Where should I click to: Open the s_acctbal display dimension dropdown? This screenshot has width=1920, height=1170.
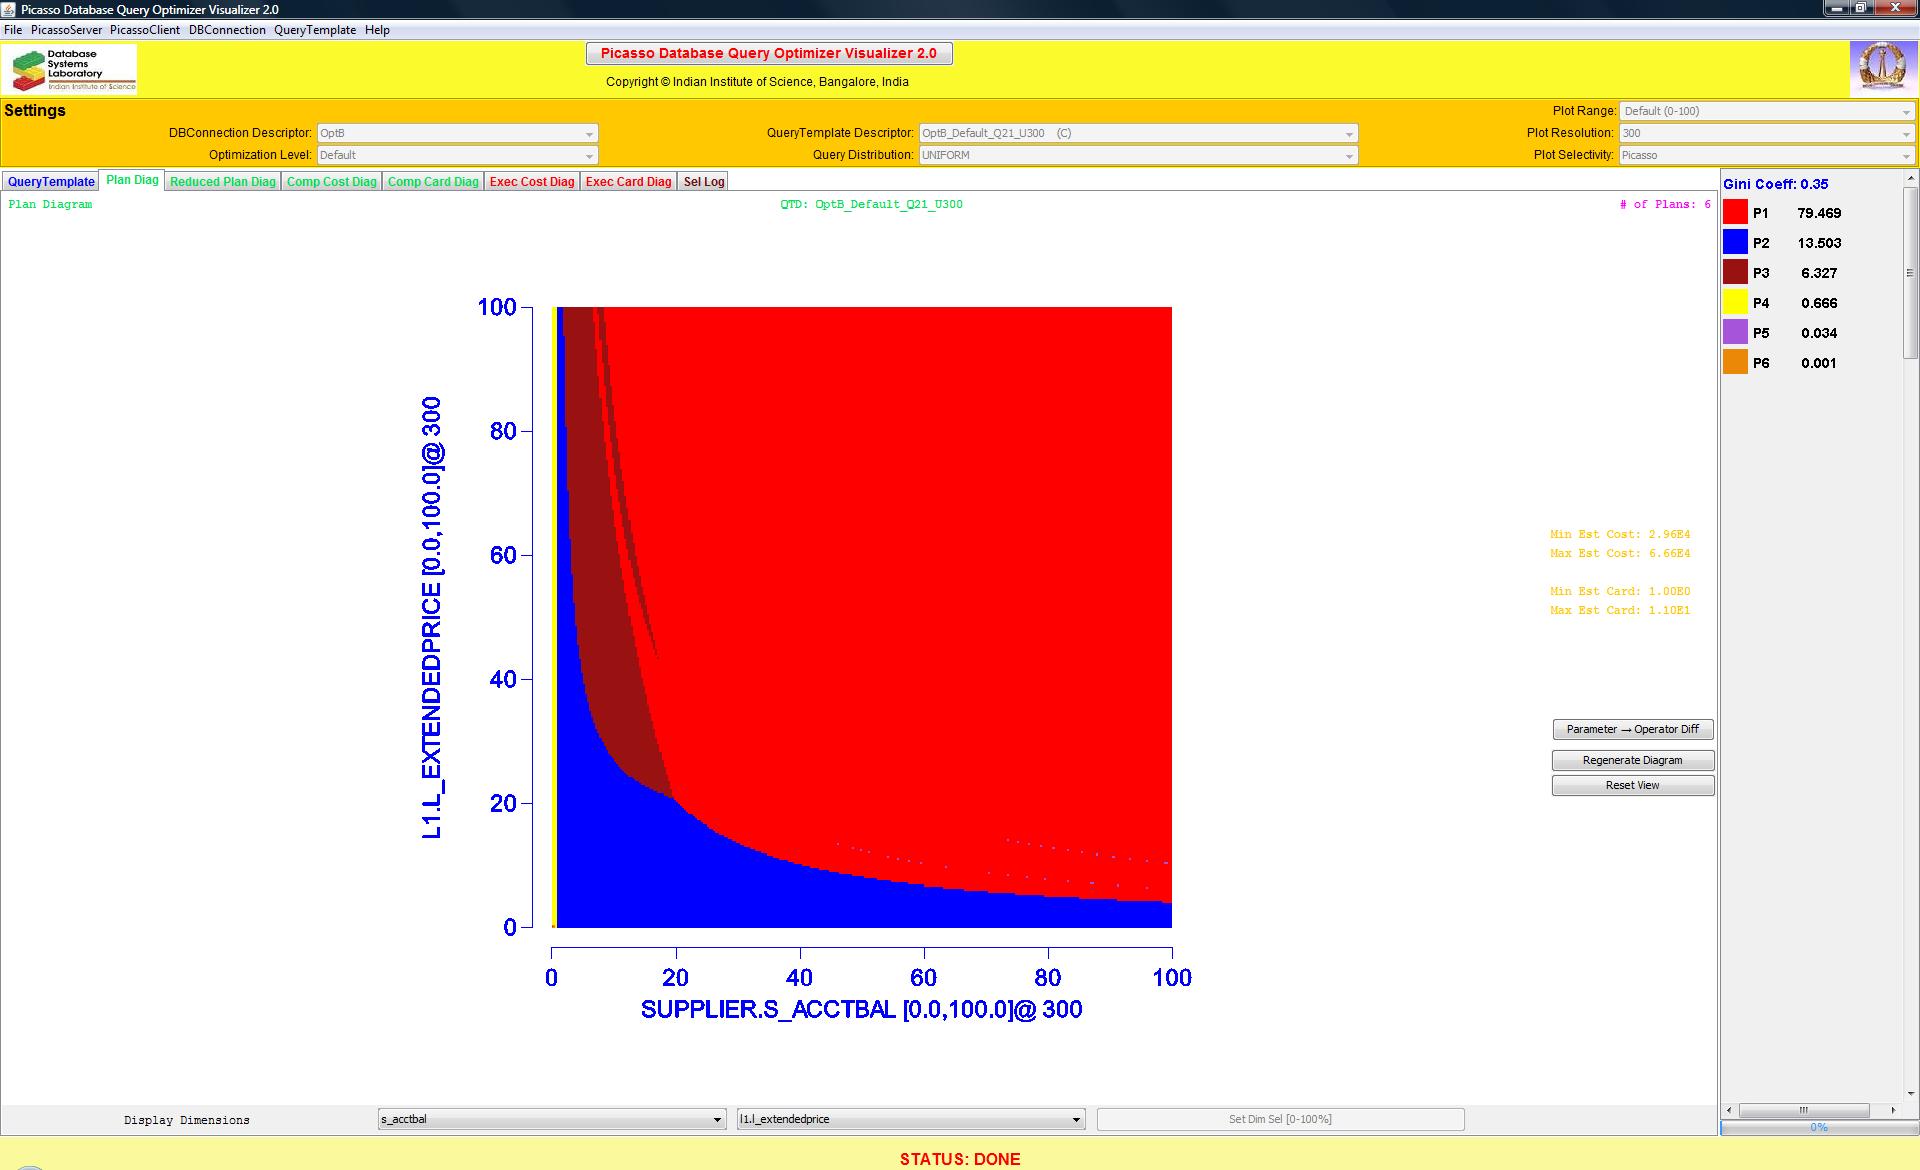point(552,1119)
